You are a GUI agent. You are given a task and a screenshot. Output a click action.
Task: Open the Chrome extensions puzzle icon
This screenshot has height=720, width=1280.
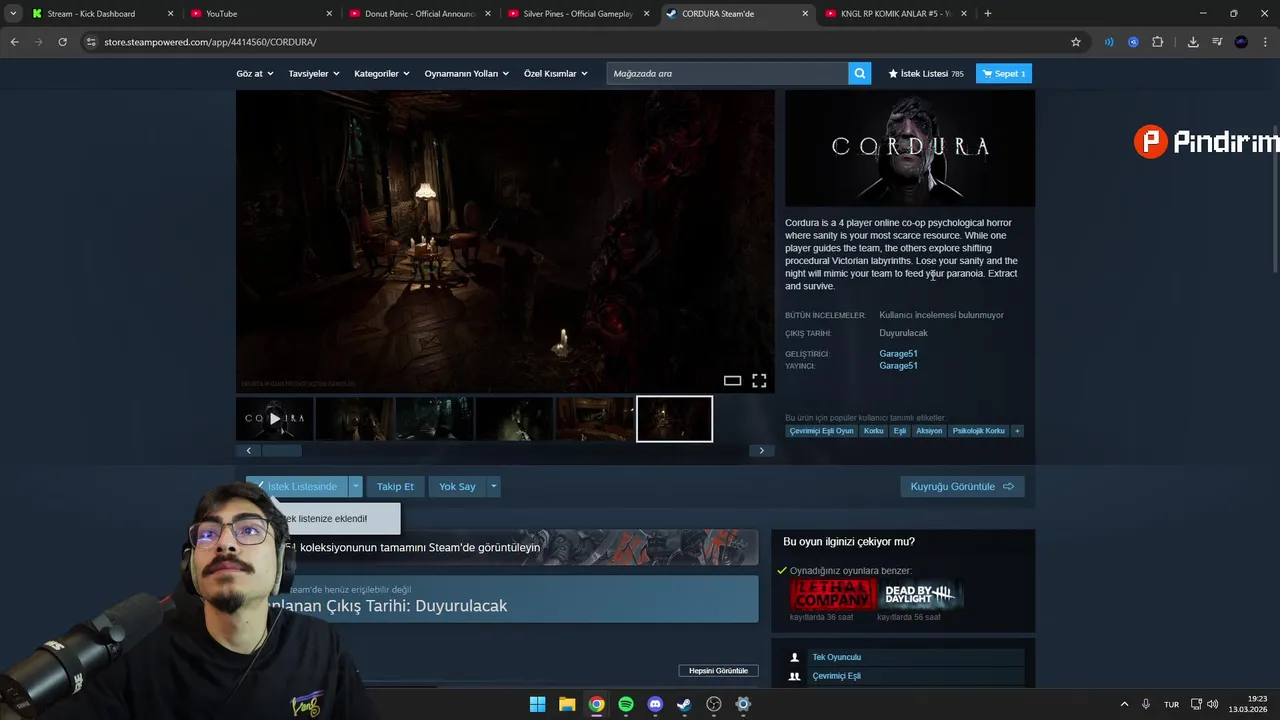coord(1158,42)
